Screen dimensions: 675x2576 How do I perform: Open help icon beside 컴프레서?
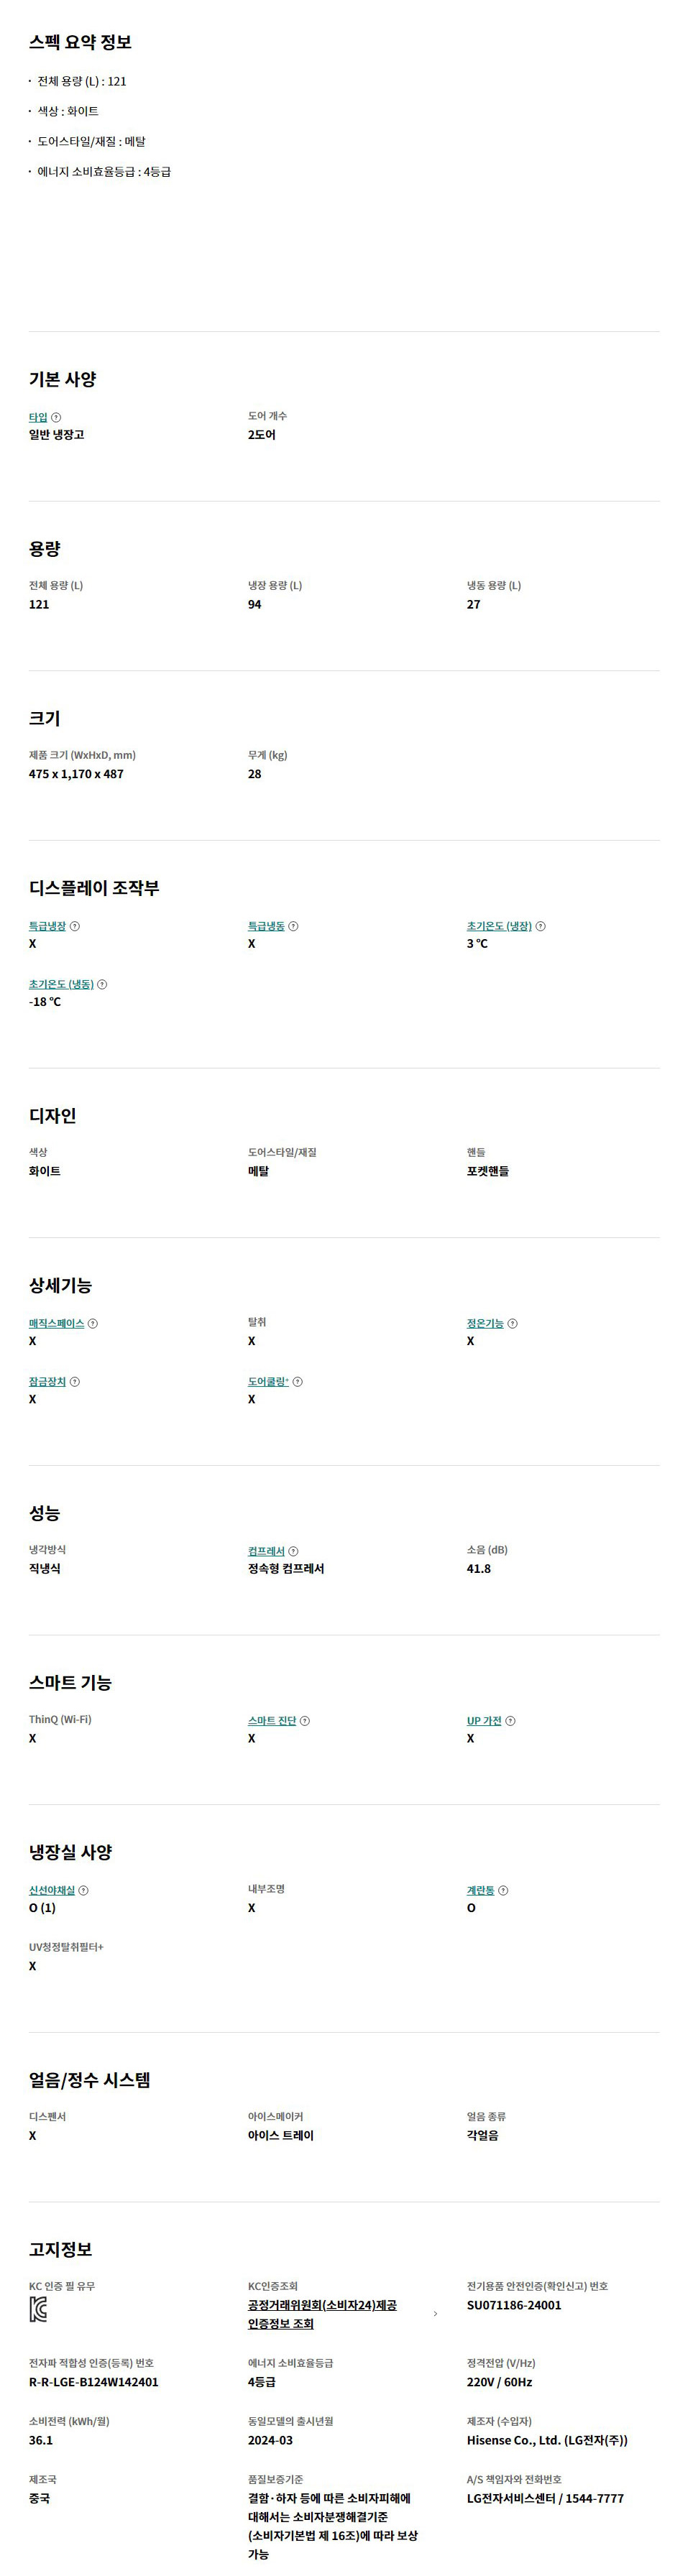(x=294, y=1551)
